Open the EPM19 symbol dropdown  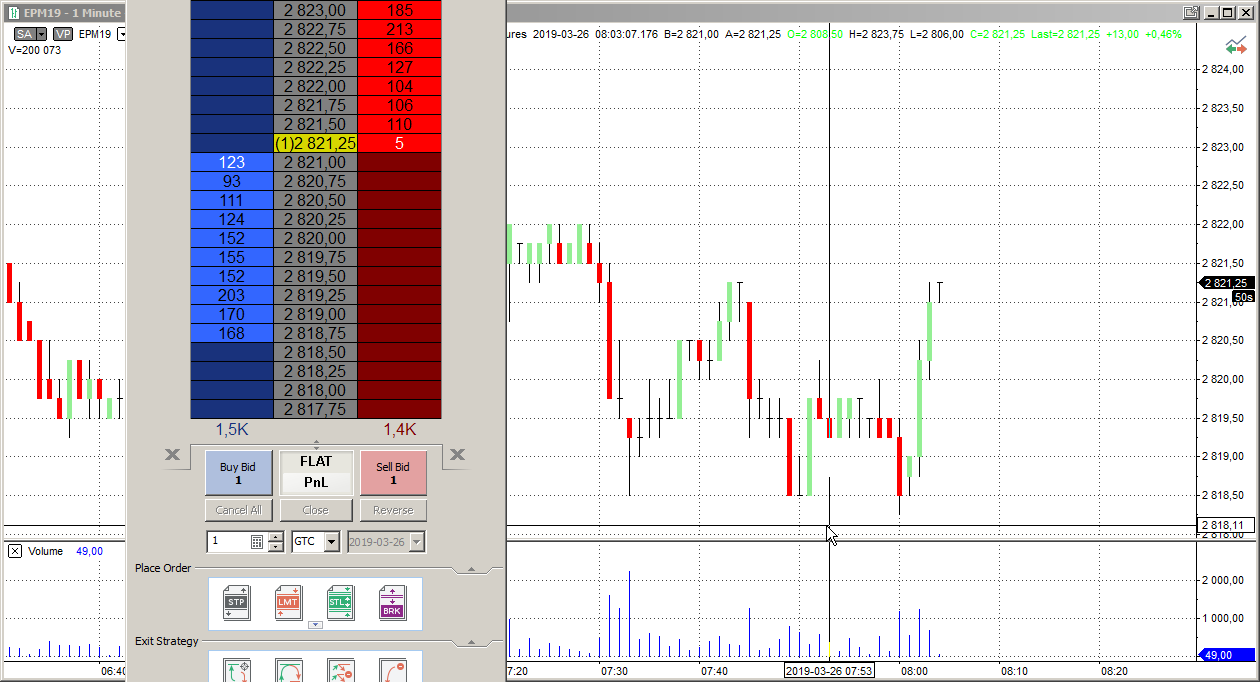pyautogui.click(x=122, y=34)
